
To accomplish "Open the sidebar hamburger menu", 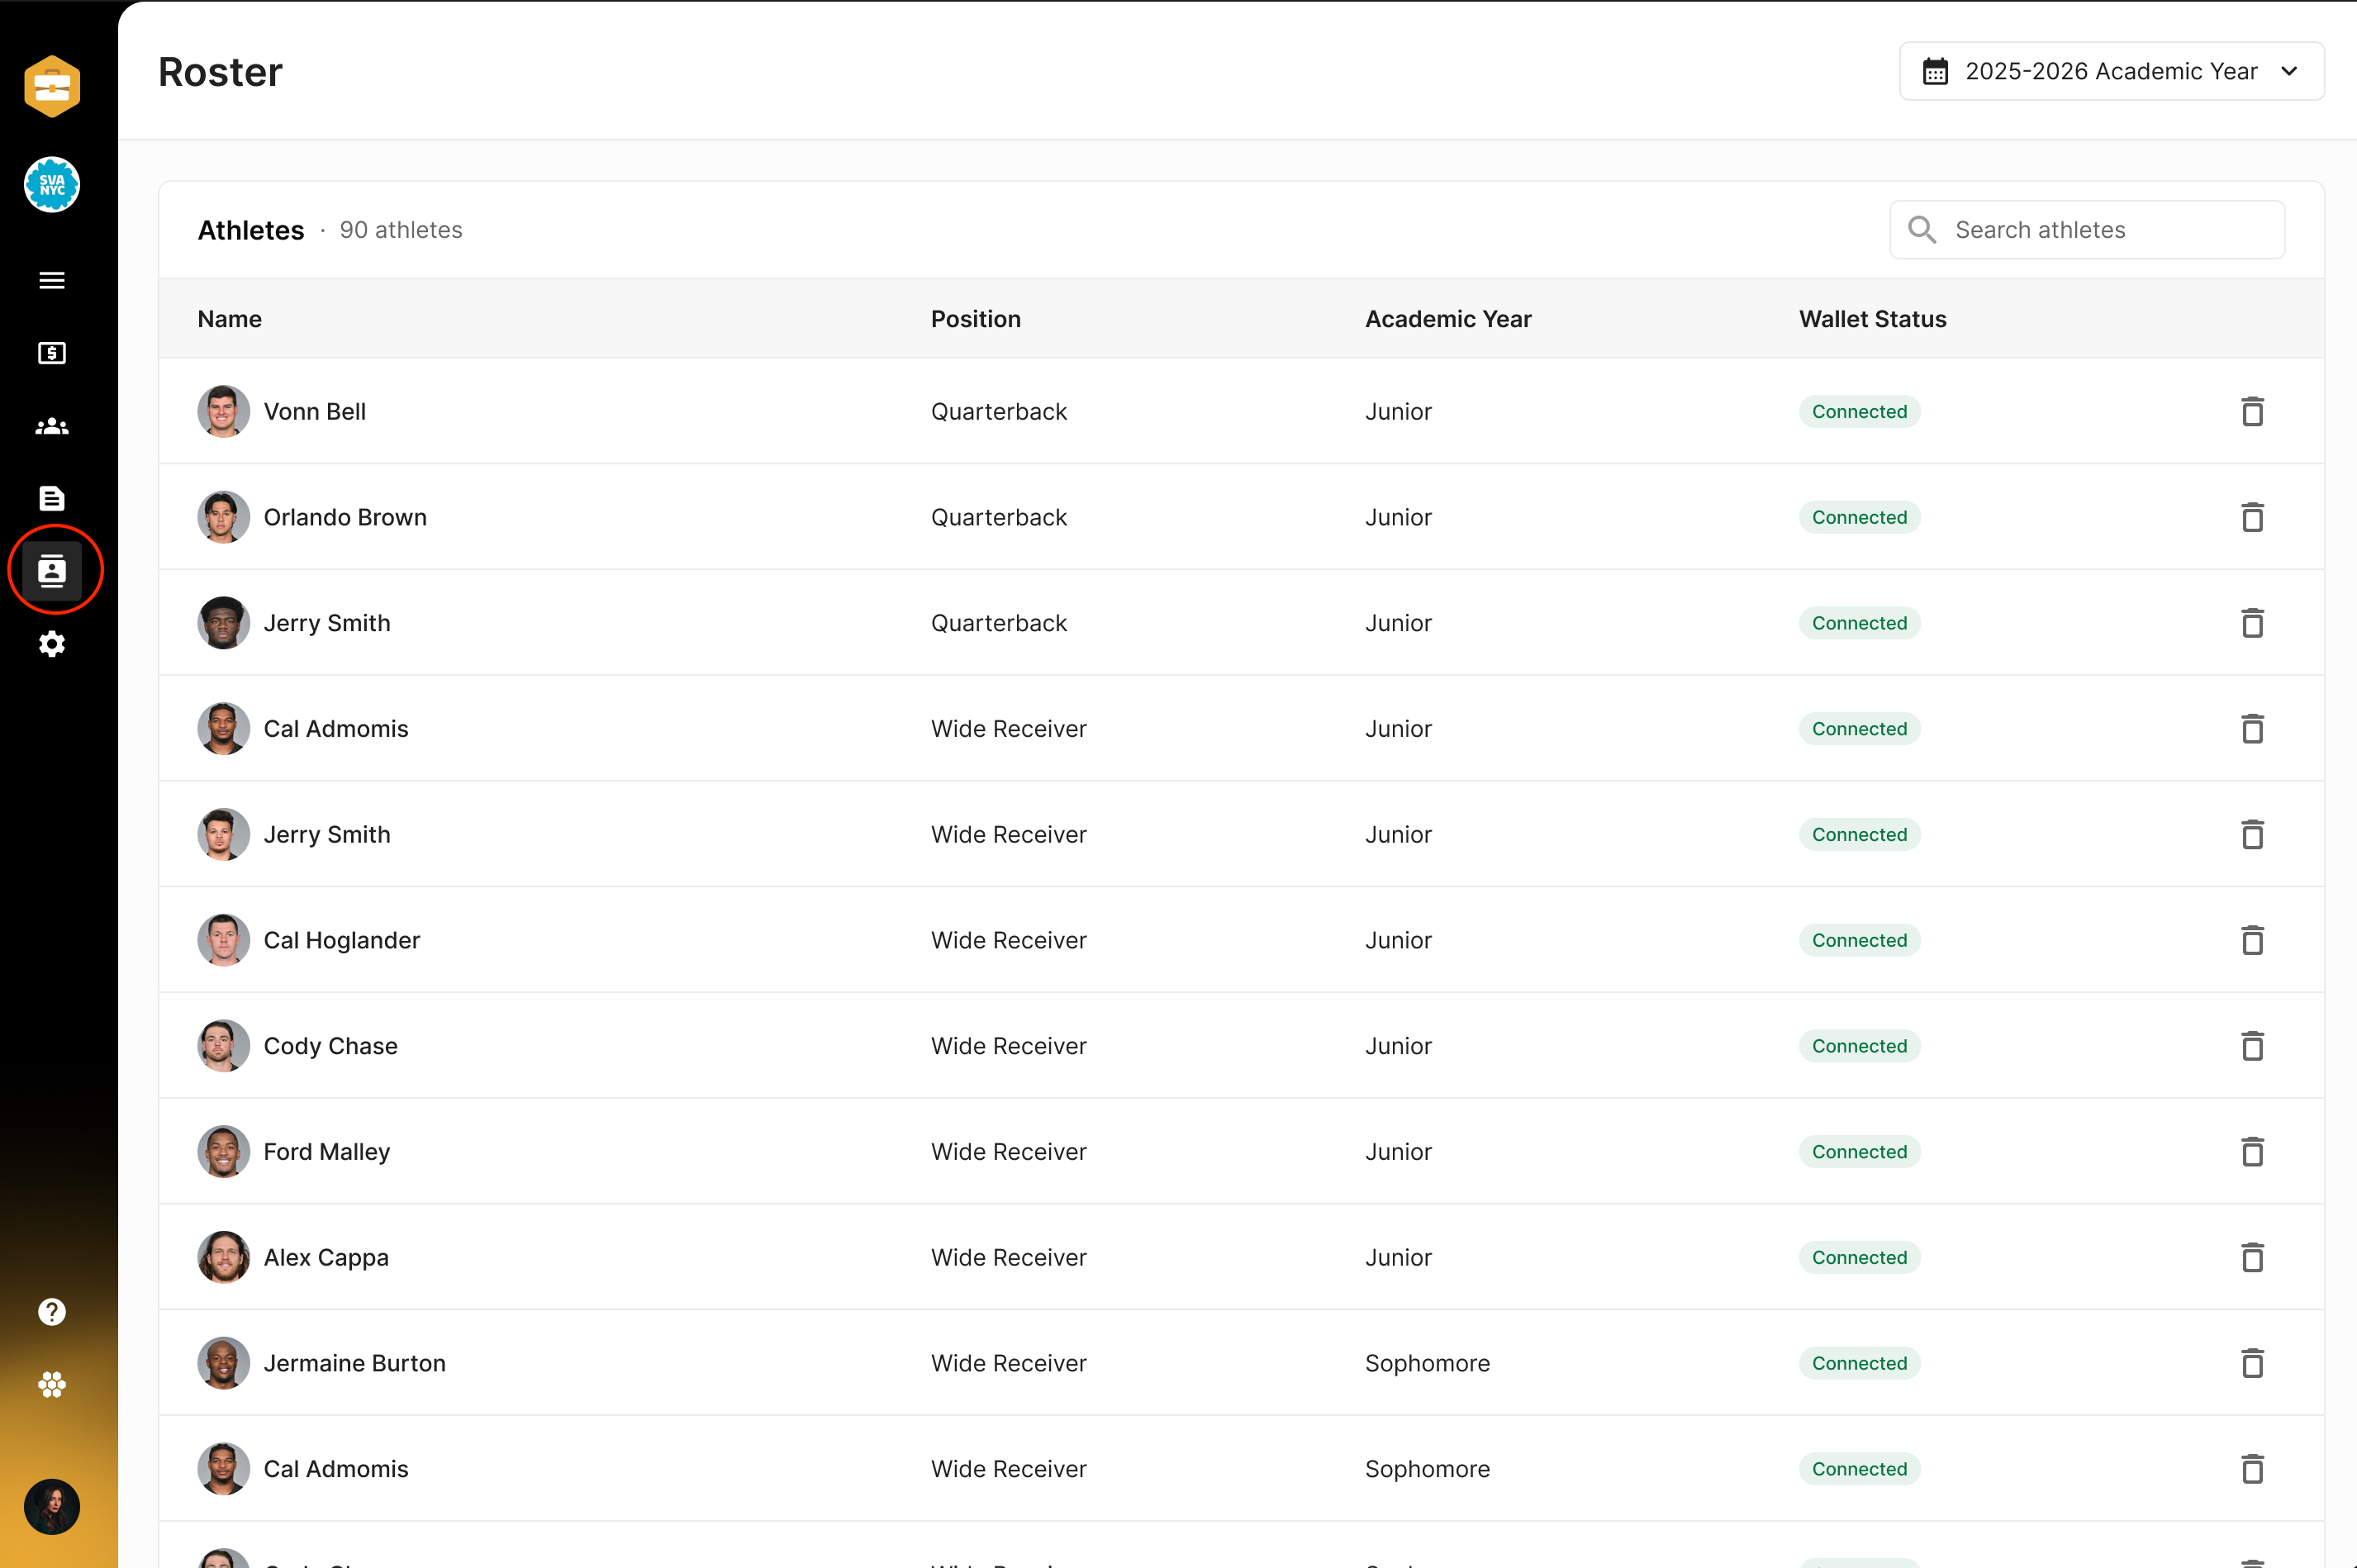I will point(51,280).
